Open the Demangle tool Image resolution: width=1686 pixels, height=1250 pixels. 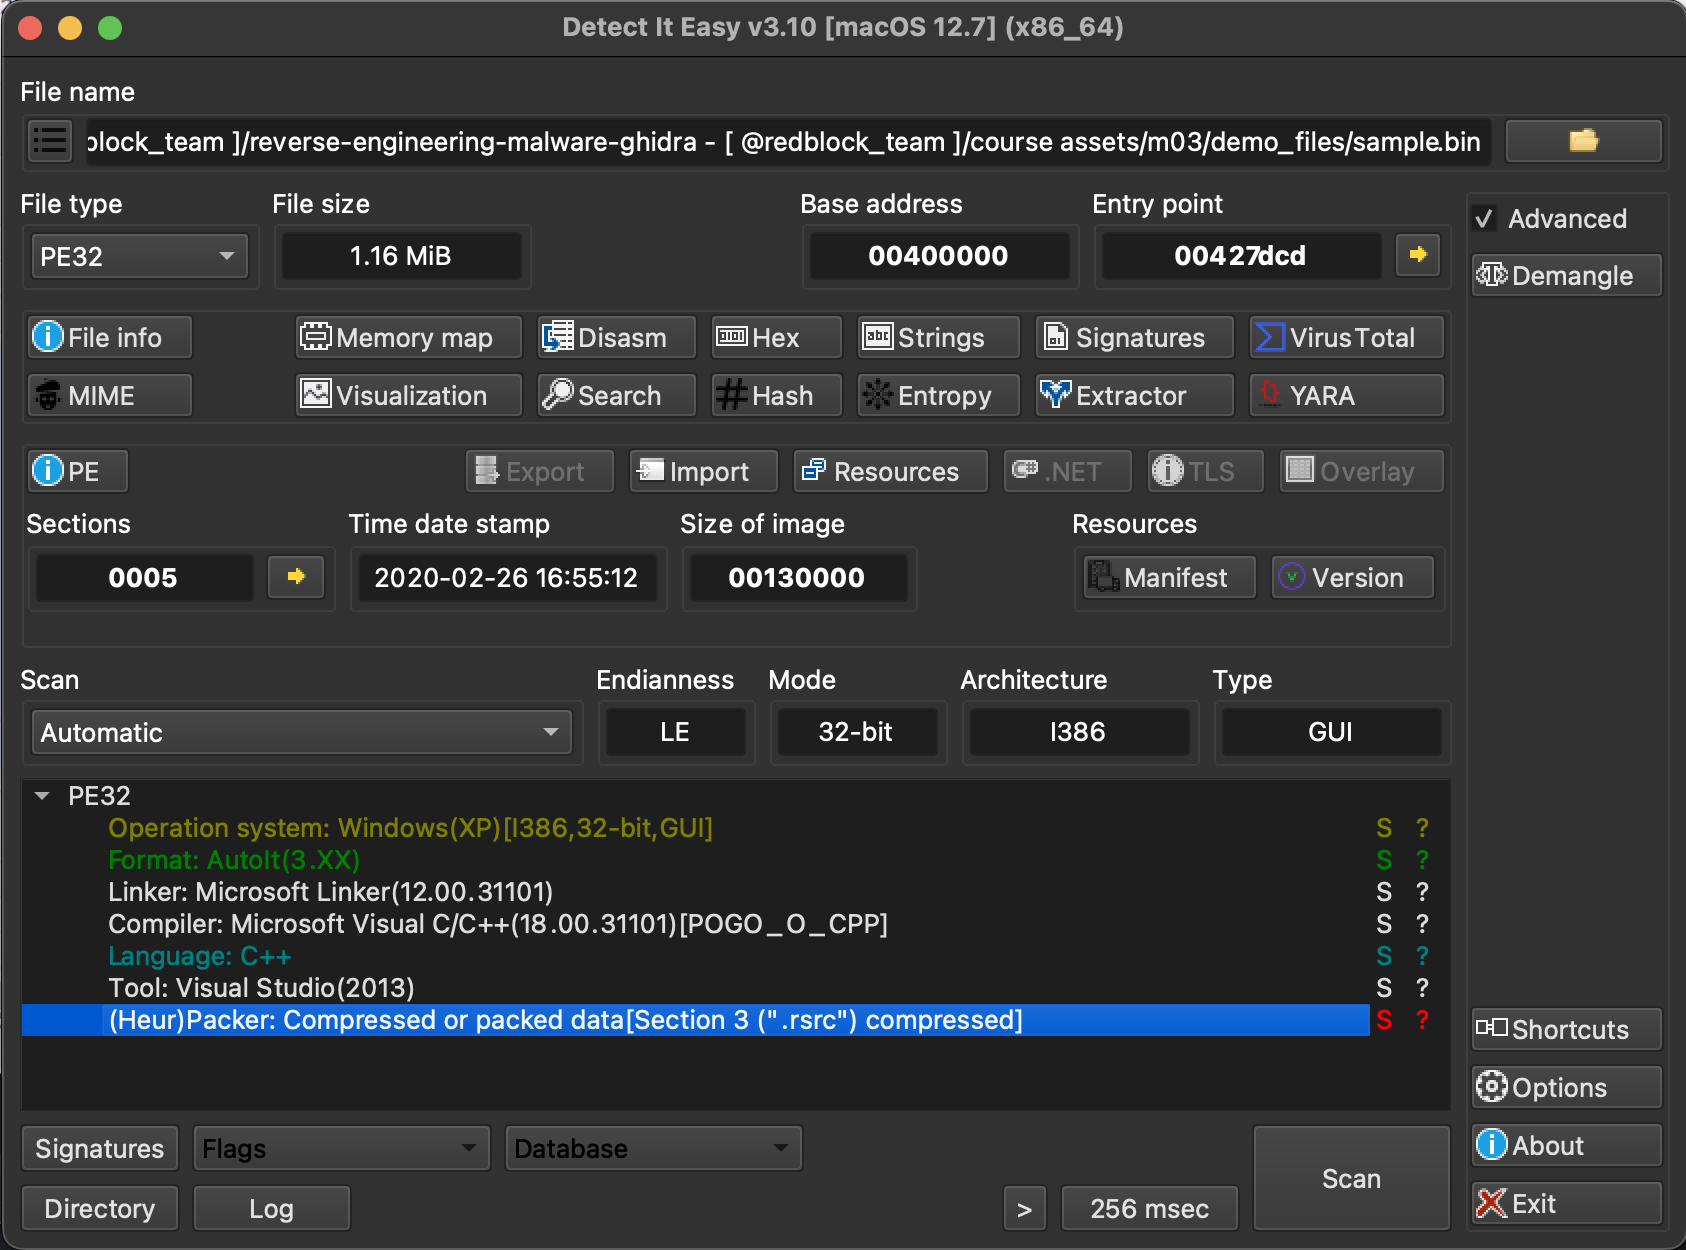(1566, 275)
